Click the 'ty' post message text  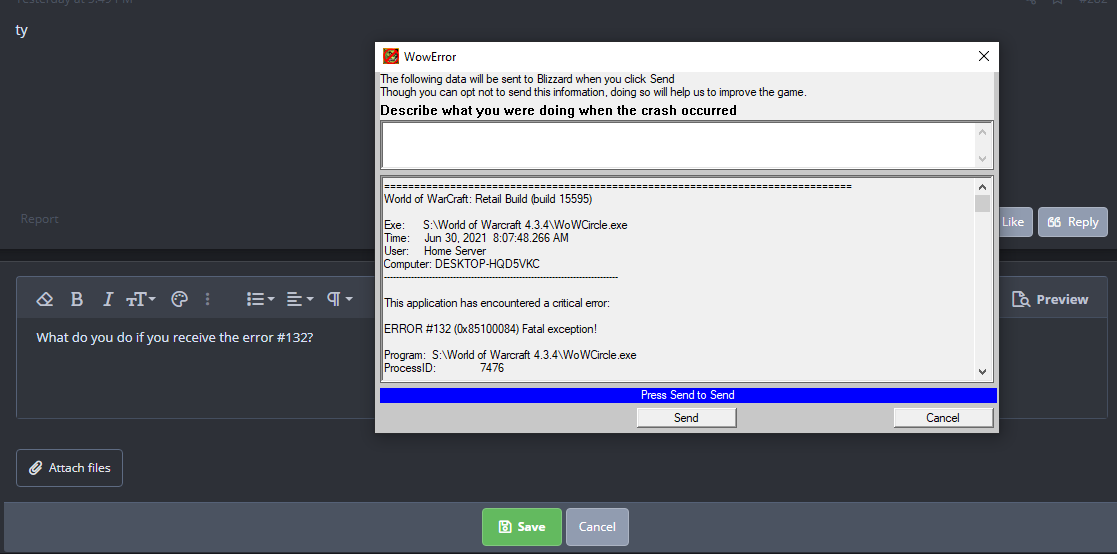click(21, 30)
